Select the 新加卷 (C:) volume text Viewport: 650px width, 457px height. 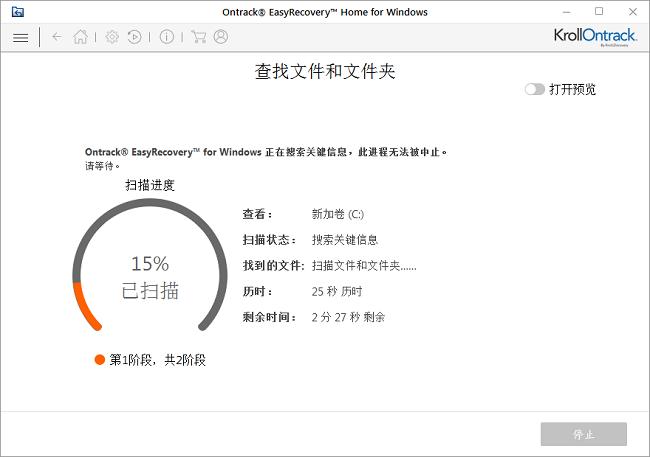338,214
